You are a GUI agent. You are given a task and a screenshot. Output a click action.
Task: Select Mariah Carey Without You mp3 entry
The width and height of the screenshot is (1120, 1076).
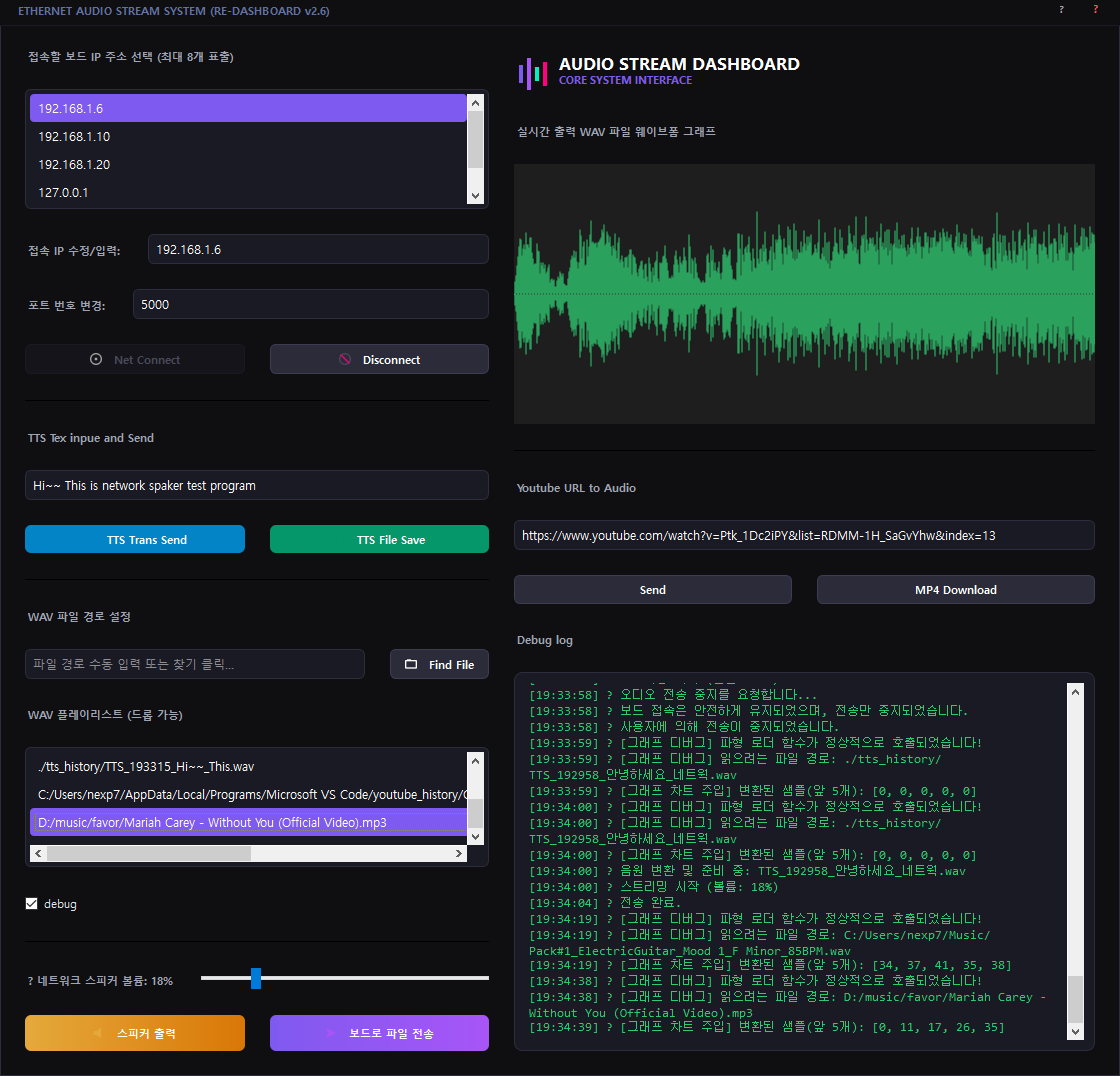pos(248,822)
